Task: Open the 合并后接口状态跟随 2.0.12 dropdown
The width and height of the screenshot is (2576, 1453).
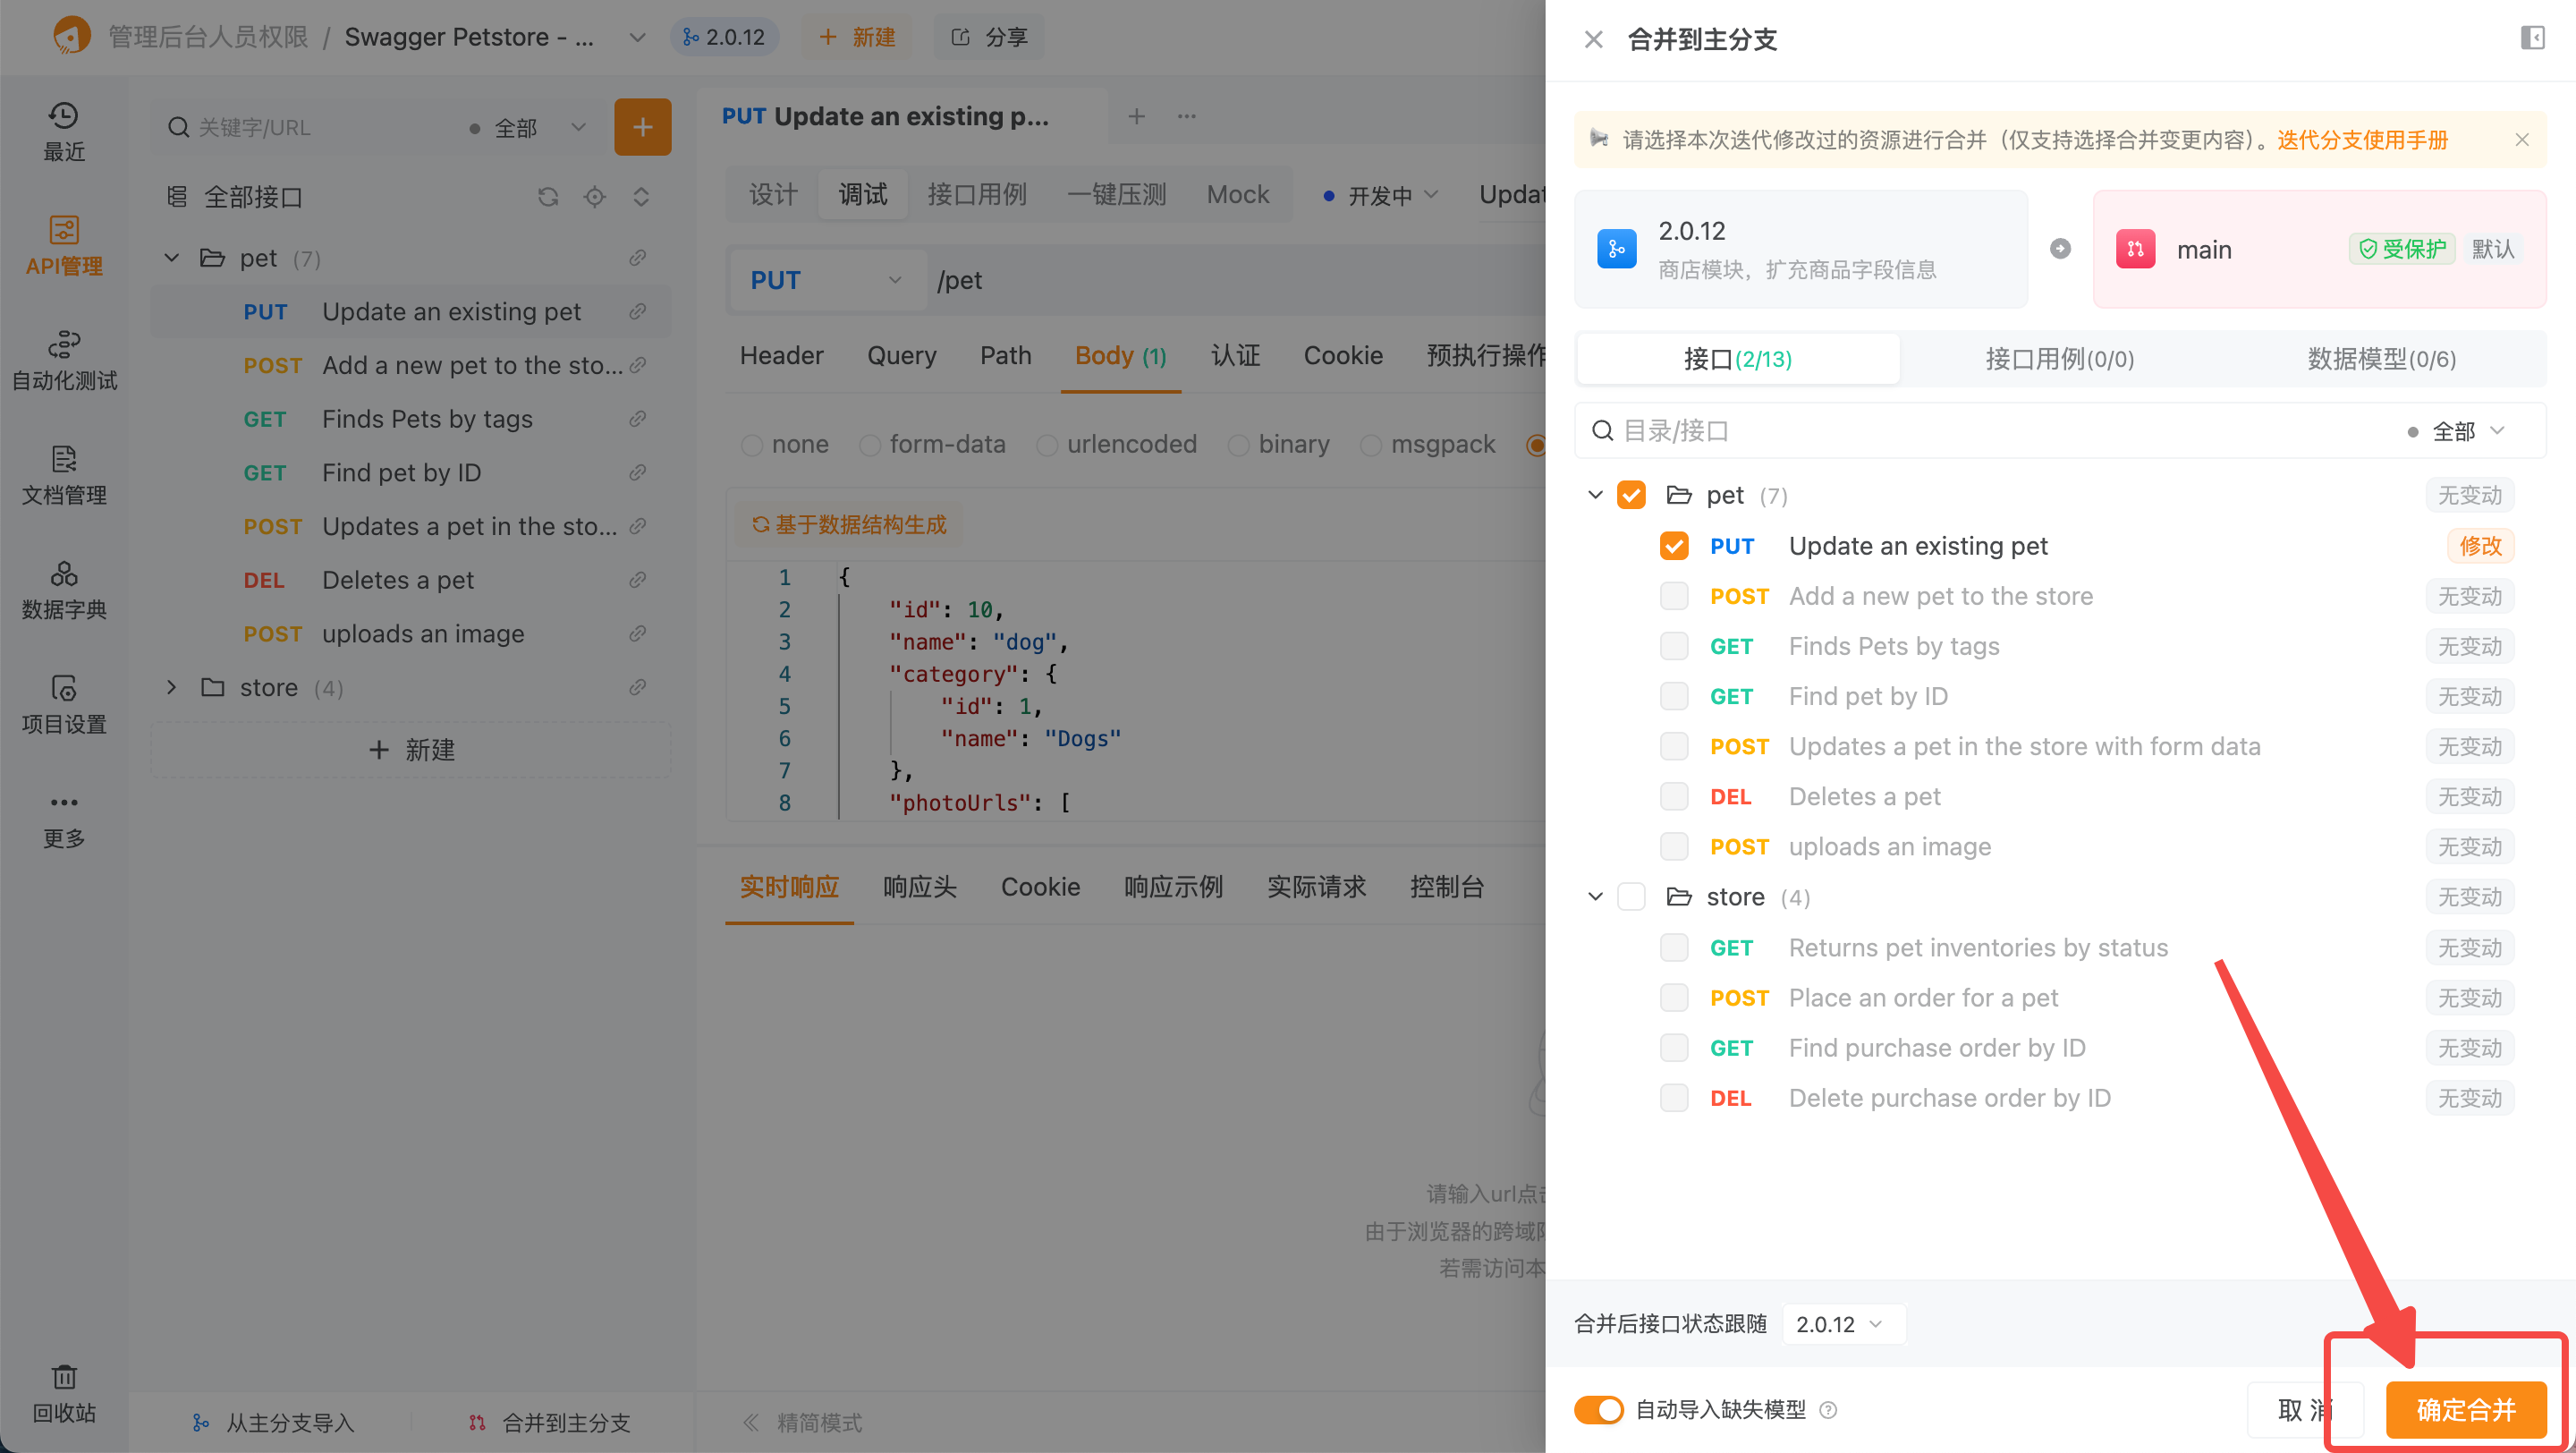Action: coord(1843,1324)
